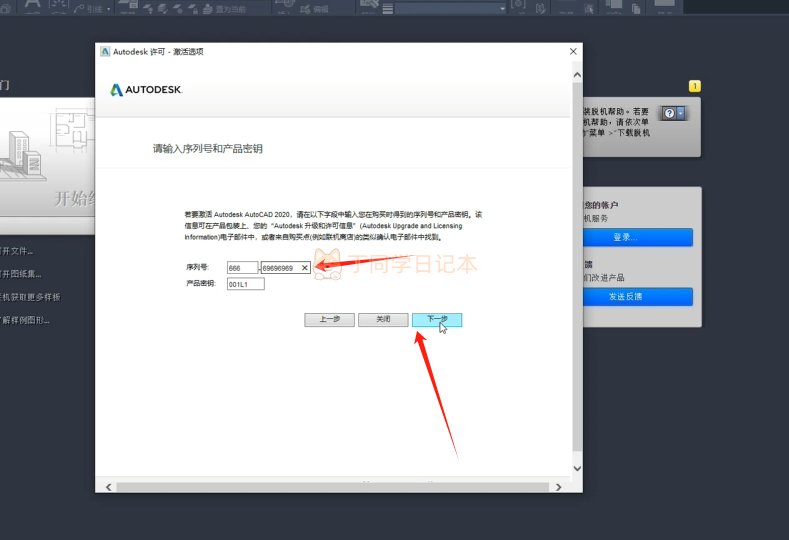789x540 pixels.
Task: Click the 发送反馈 button in AutoCAD start page
Action: click(x=638, y=296)
